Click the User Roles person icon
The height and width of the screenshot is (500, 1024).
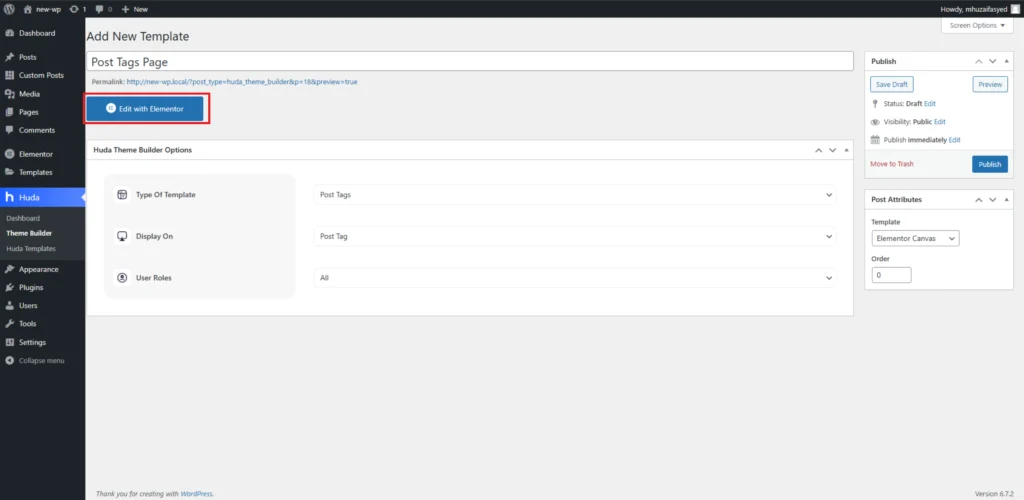[121, 278]
